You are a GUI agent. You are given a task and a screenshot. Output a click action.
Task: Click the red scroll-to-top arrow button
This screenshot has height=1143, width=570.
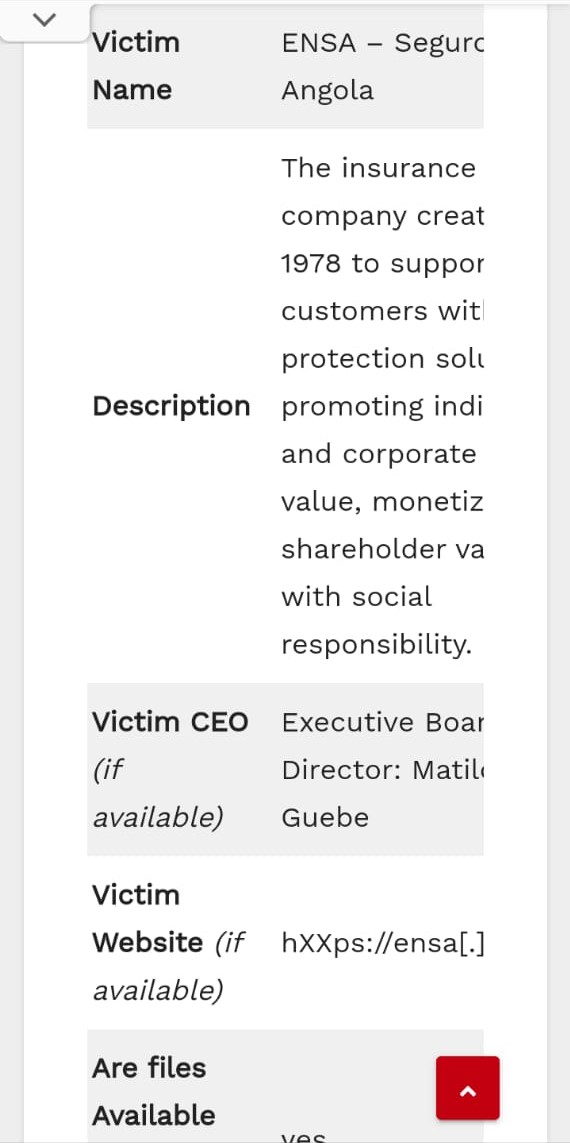[x=468, y=1088]
